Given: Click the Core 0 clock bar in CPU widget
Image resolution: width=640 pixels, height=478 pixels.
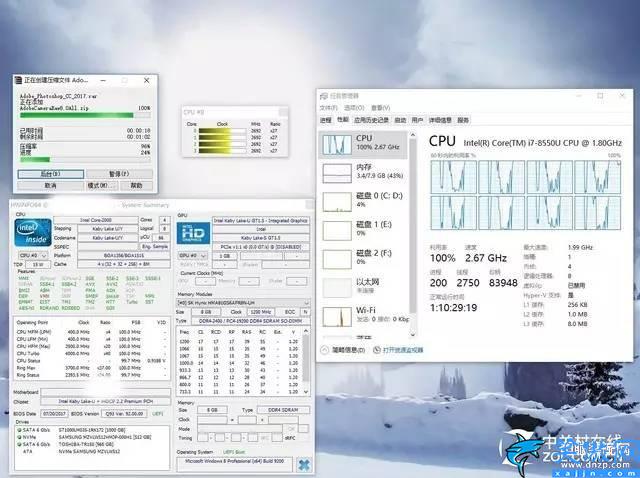Looking at the screenshot, I should [222, 131].
